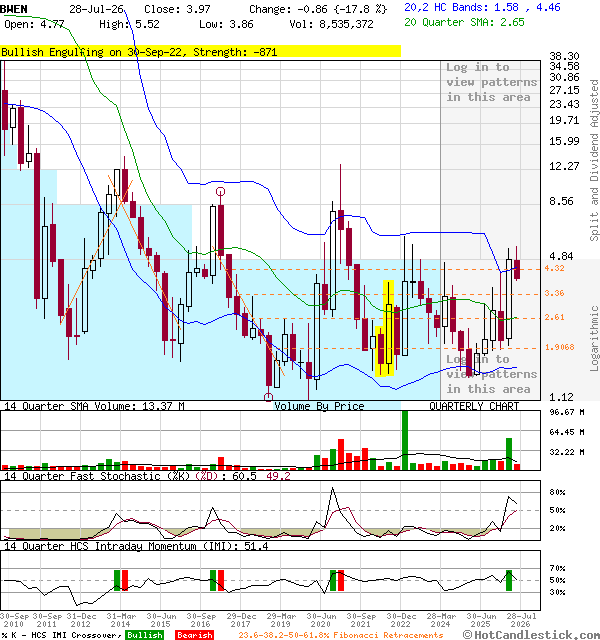Click the 2020 green-red IMI crossover marker

[337, 580]
